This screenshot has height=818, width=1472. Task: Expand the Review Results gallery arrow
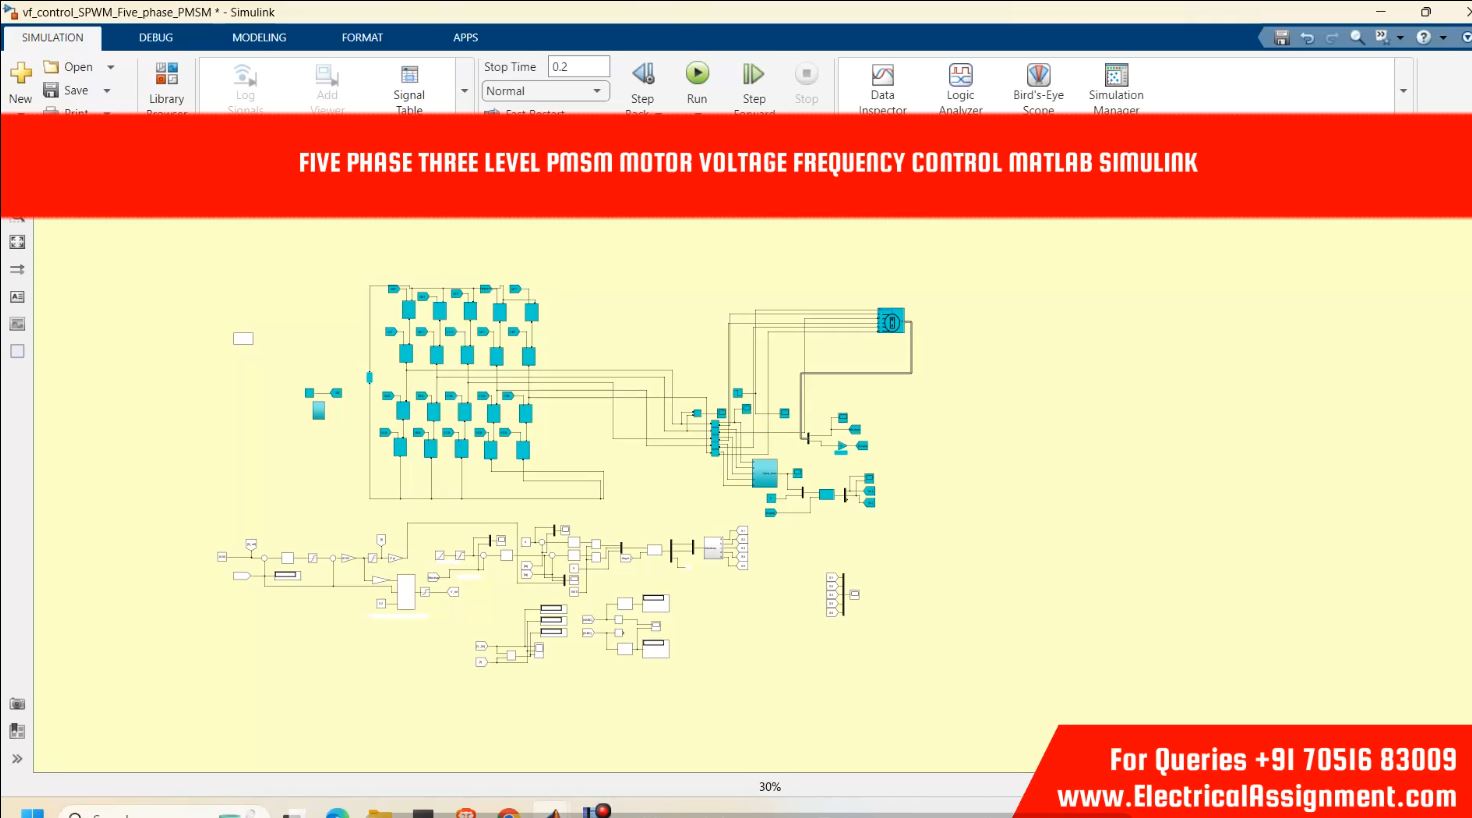[1403, 91]
